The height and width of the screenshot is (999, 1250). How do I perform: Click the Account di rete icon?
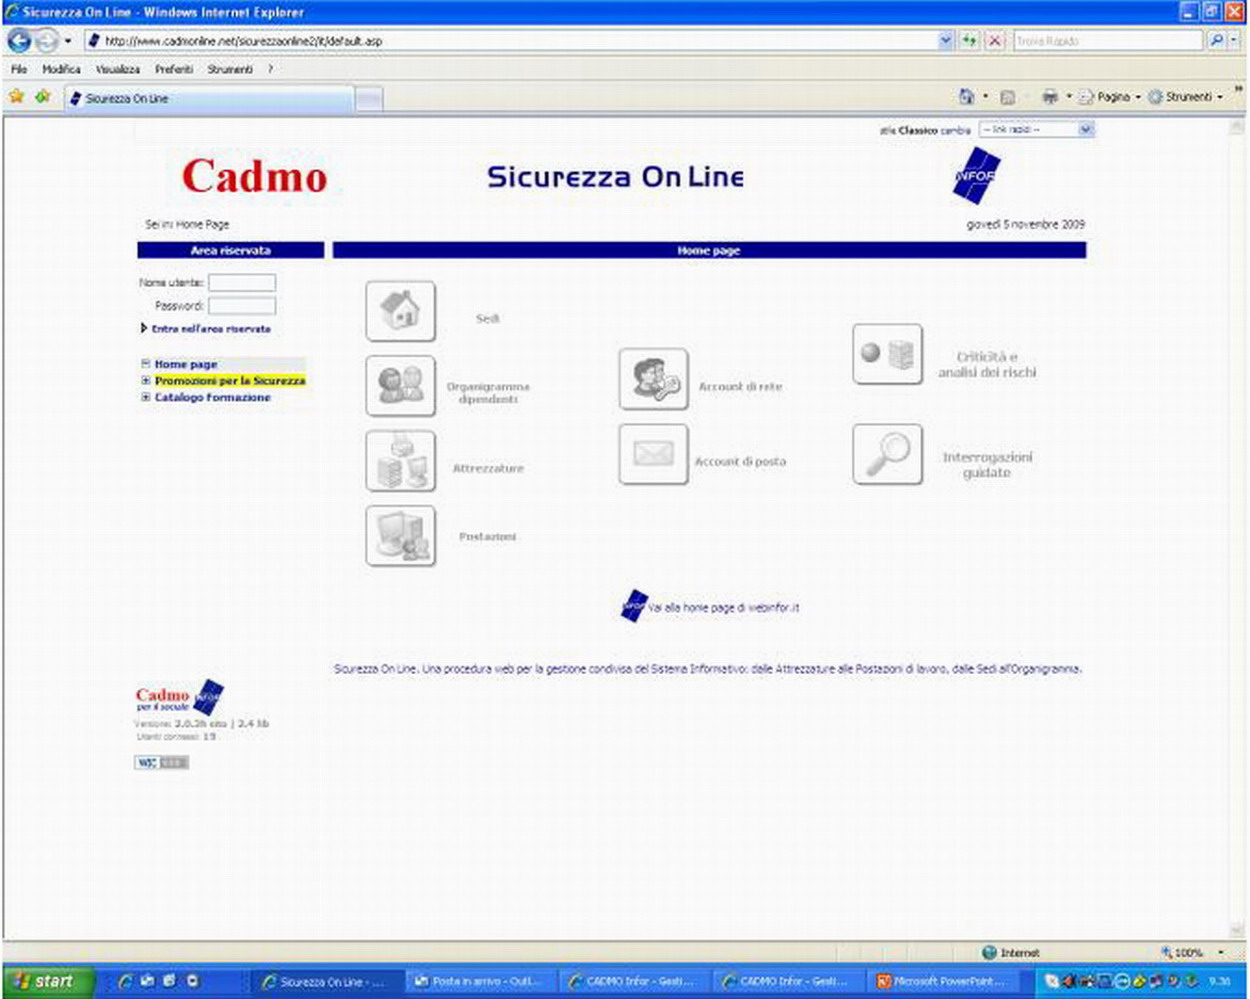tap(653, 379)
